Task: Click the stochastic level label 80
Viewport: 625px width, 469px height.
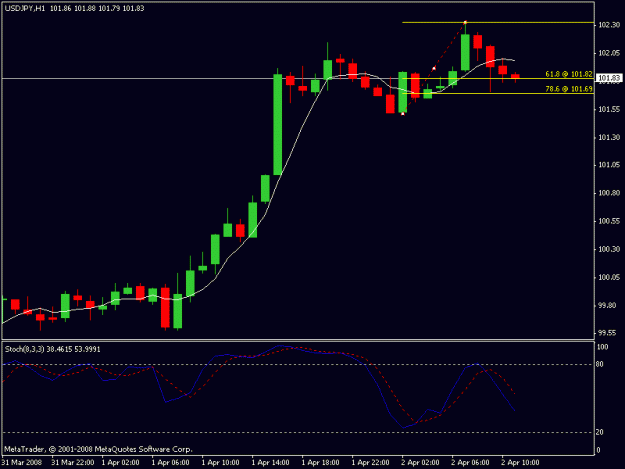Action: [x=599, y=364]
